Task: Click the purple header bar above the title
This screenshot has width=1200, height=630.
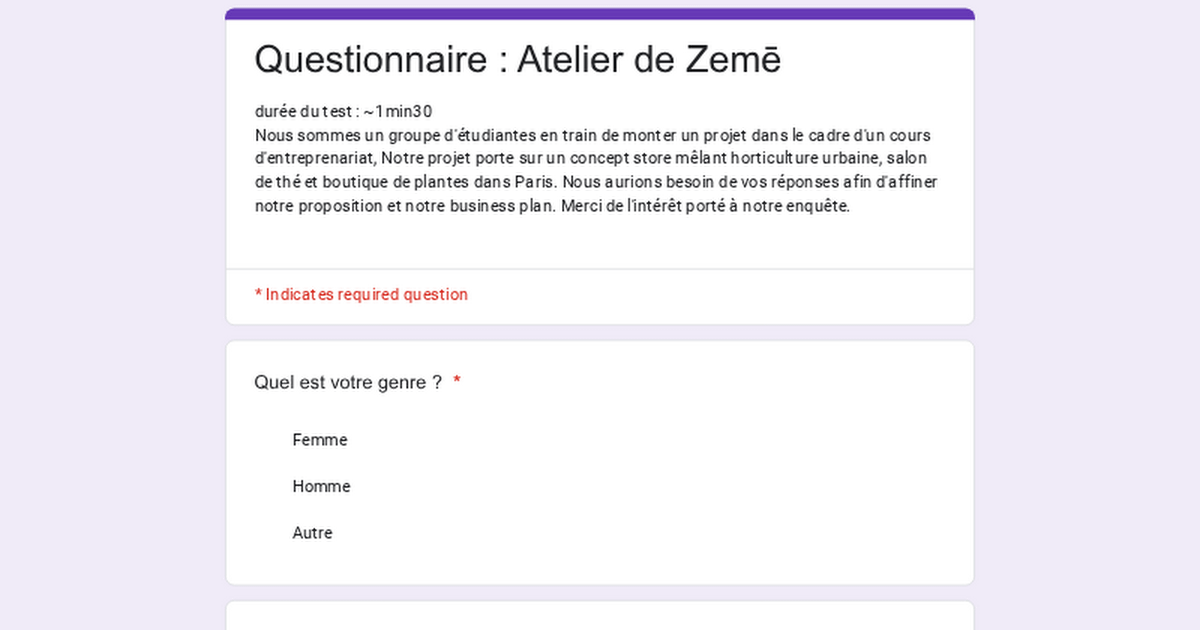Action: tap(600, 14)
